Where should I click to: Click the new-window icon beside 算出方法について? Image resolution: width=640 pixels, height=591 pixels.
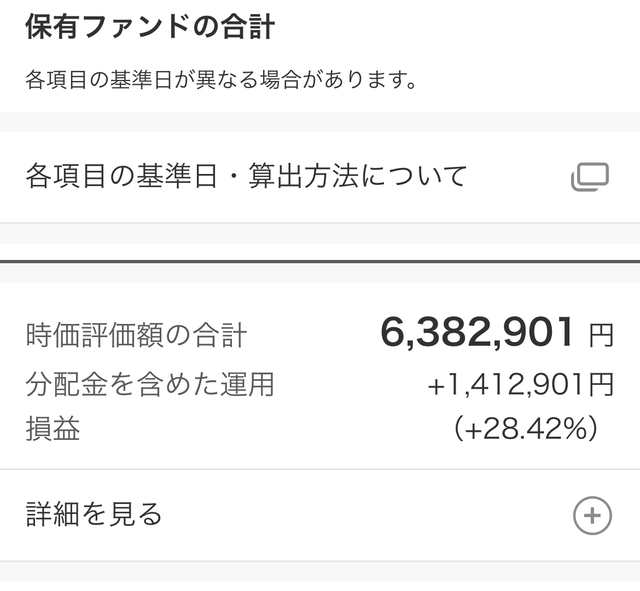click(590, 177)
